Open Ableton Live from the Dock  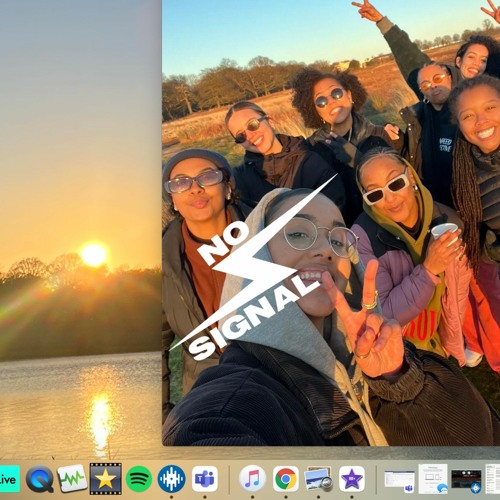[9, 479]
